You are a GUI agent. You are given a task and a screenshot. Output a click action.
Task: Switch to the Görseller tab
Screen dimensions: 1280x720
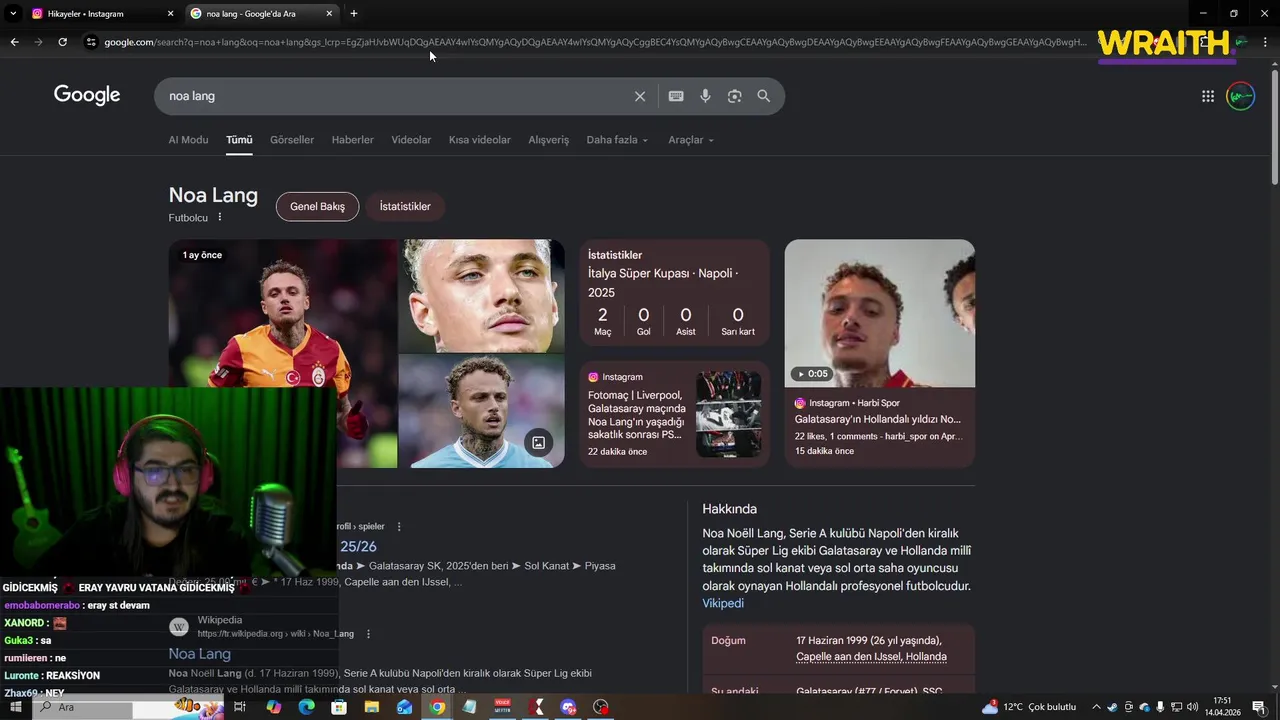(292, 140)
